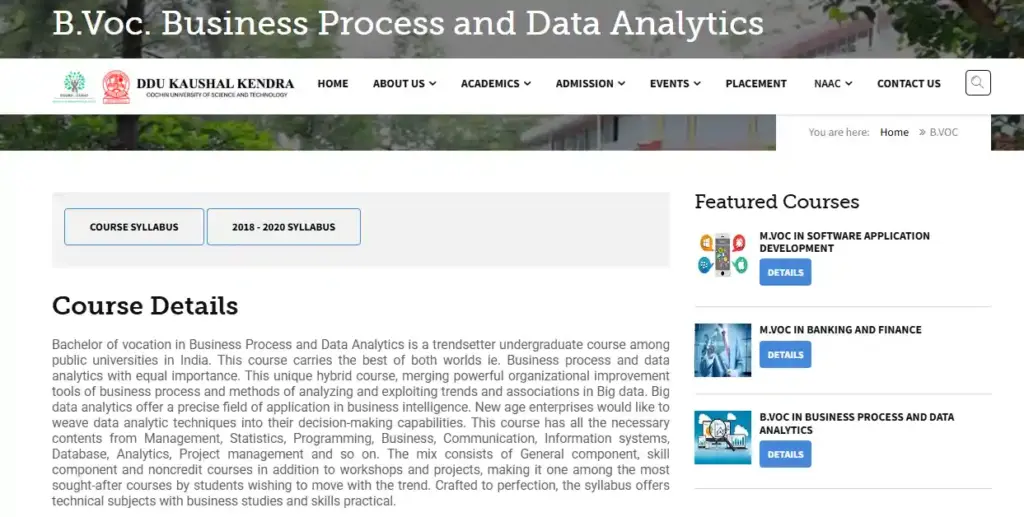Expand the Academics dropdown menu
The width and height of the screenshot is (1024, 517).
point(495,84)
